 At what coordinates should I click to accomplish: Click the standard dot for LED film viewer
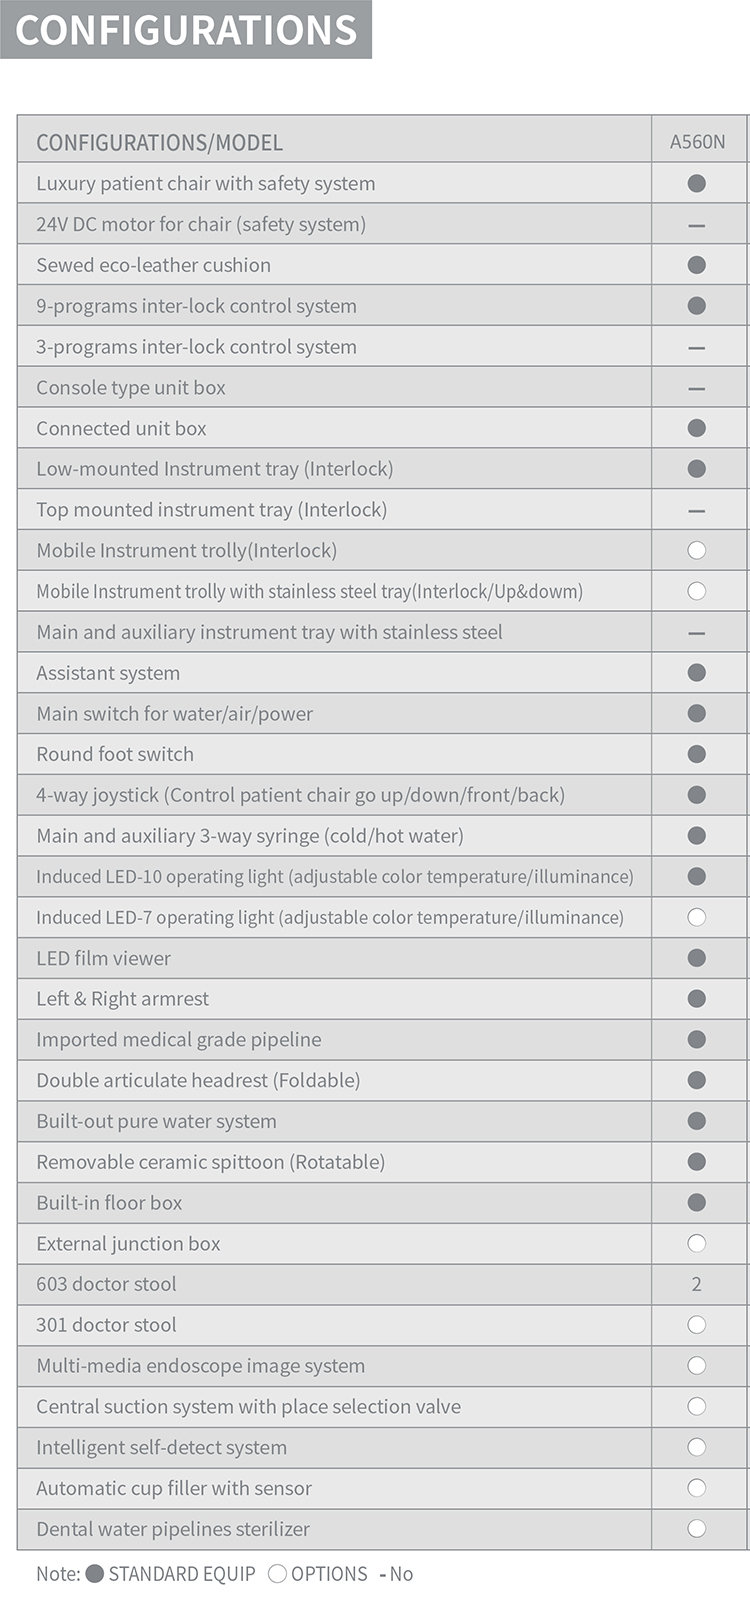point(697,958)
